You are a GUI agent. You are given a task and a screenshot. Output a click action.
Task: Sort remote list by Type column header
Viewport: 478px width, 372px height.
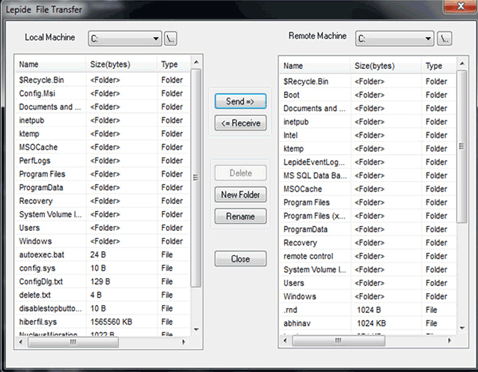point(439,66)
